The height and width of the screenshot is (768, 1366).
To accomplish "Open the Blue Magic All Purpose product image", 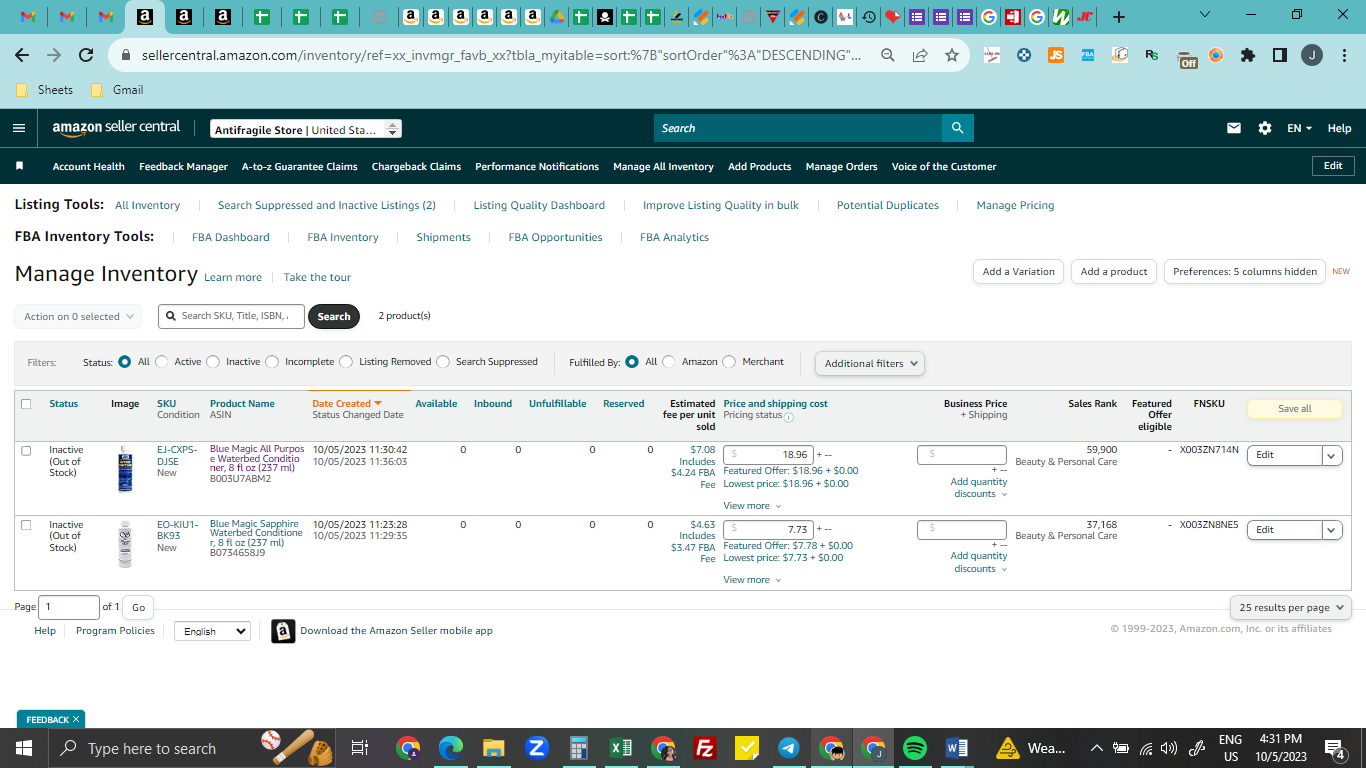I will pos(125,468).
